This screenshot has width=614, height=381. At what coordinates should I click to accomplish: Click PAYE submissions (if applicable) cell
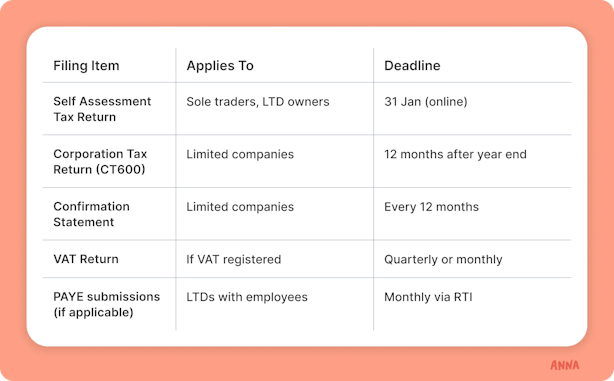[107, 304]
